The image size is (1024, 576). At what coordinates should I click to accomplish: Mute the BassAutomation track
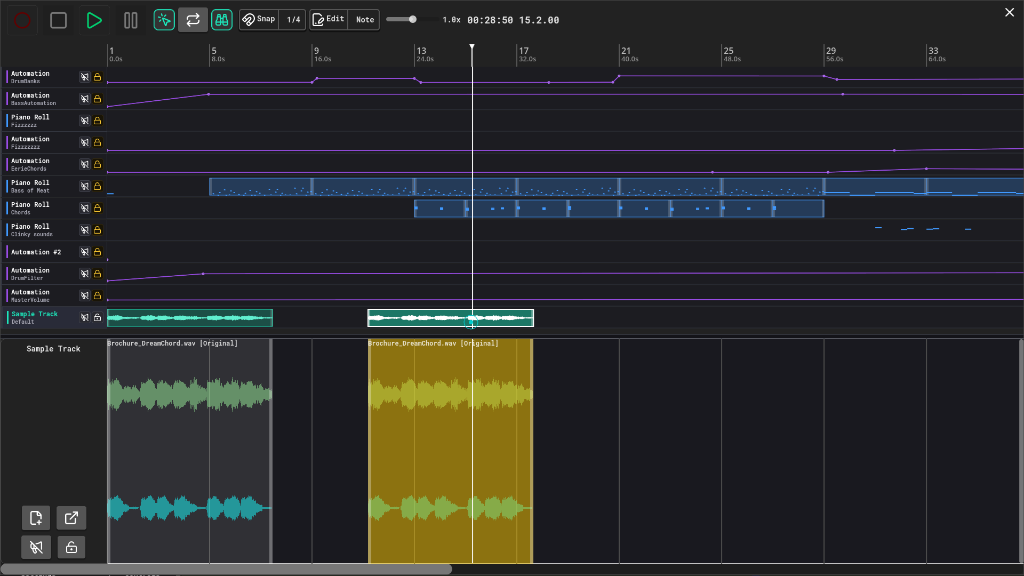[85, 99]
